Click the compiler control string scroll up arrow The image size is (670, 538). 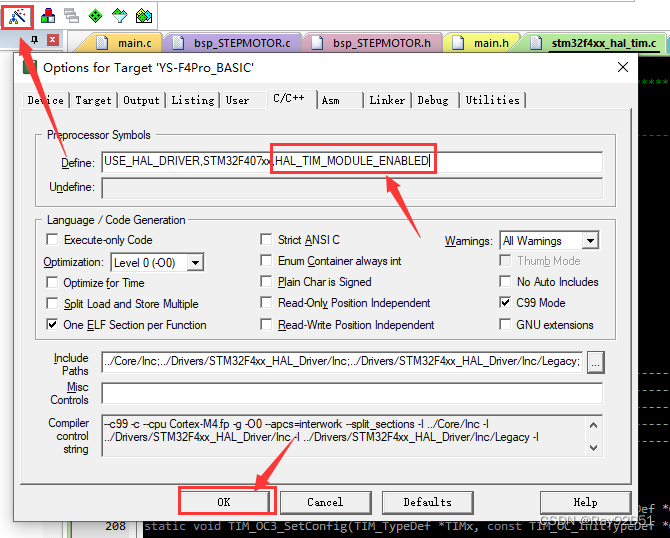coord(593,426)
